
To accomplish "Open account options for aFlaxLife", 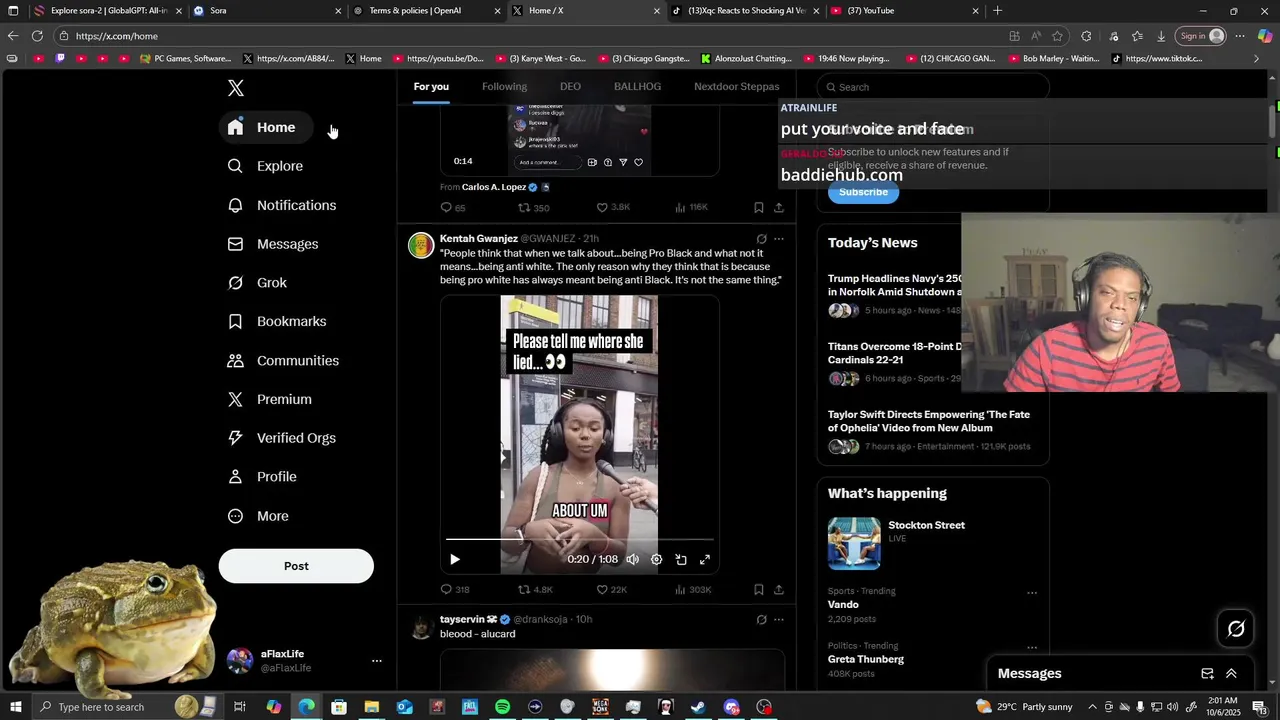I will coord(377,661).
